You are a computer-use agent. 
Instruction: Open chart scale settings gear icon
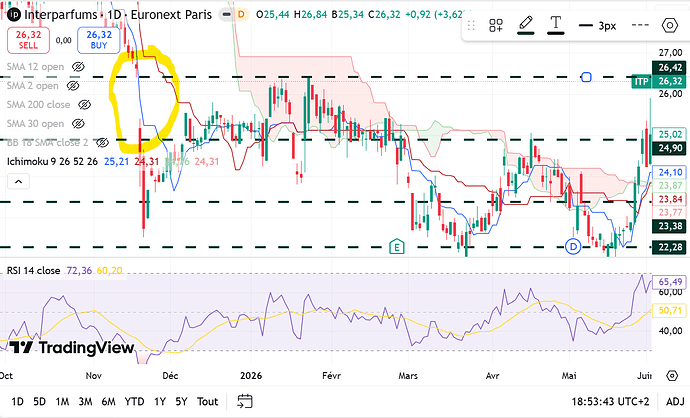(x=672, y=376)
